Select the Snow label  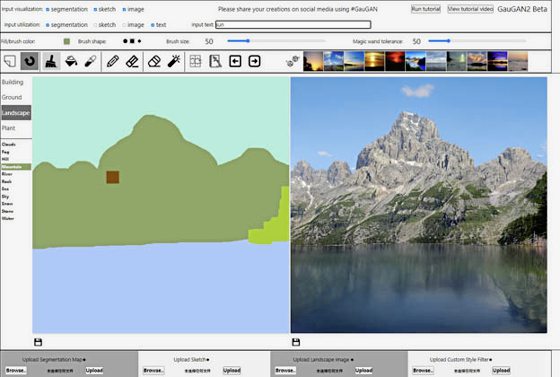[x=7, y=203]
